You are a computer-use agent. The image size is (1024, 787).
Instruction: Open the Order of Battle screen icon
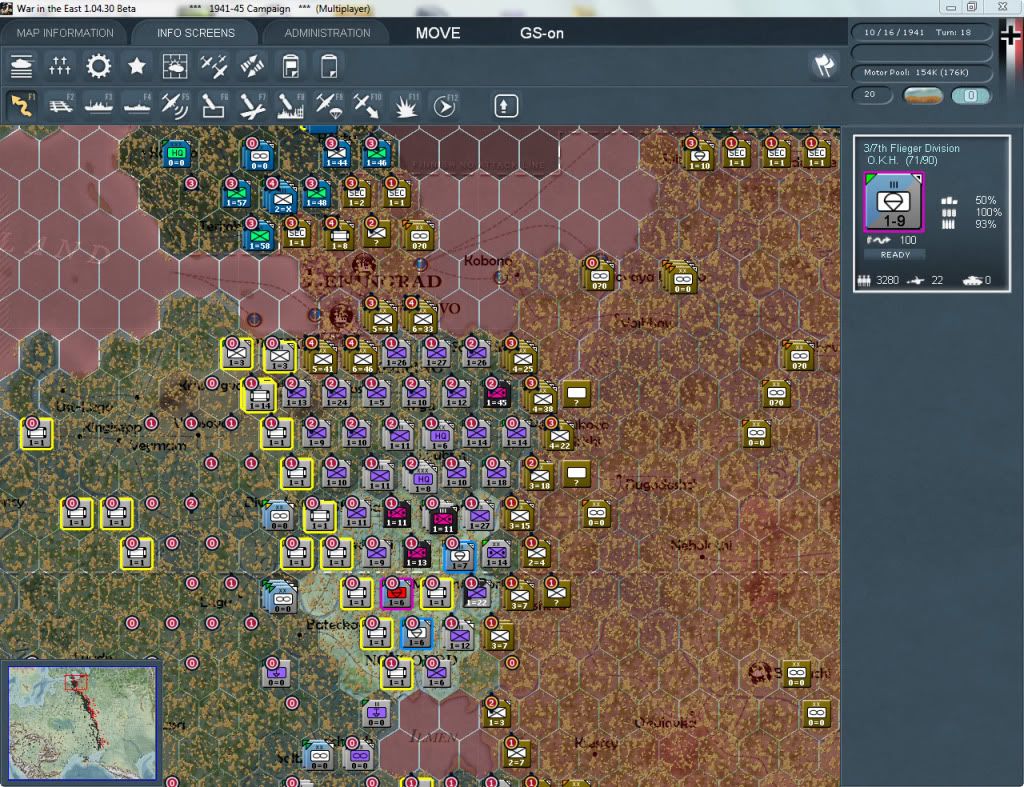click(22, 66)
